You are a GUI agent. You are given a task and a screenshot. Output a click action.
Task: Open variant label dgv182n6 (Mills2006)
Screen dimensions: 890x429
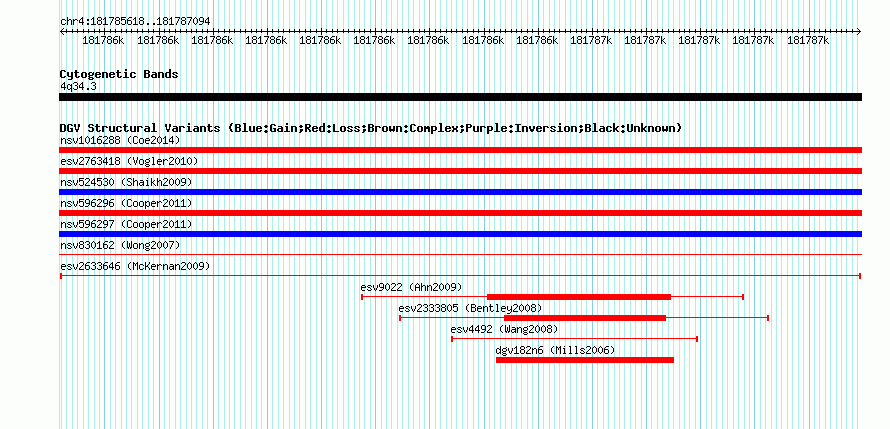click(x=556, y=350)
